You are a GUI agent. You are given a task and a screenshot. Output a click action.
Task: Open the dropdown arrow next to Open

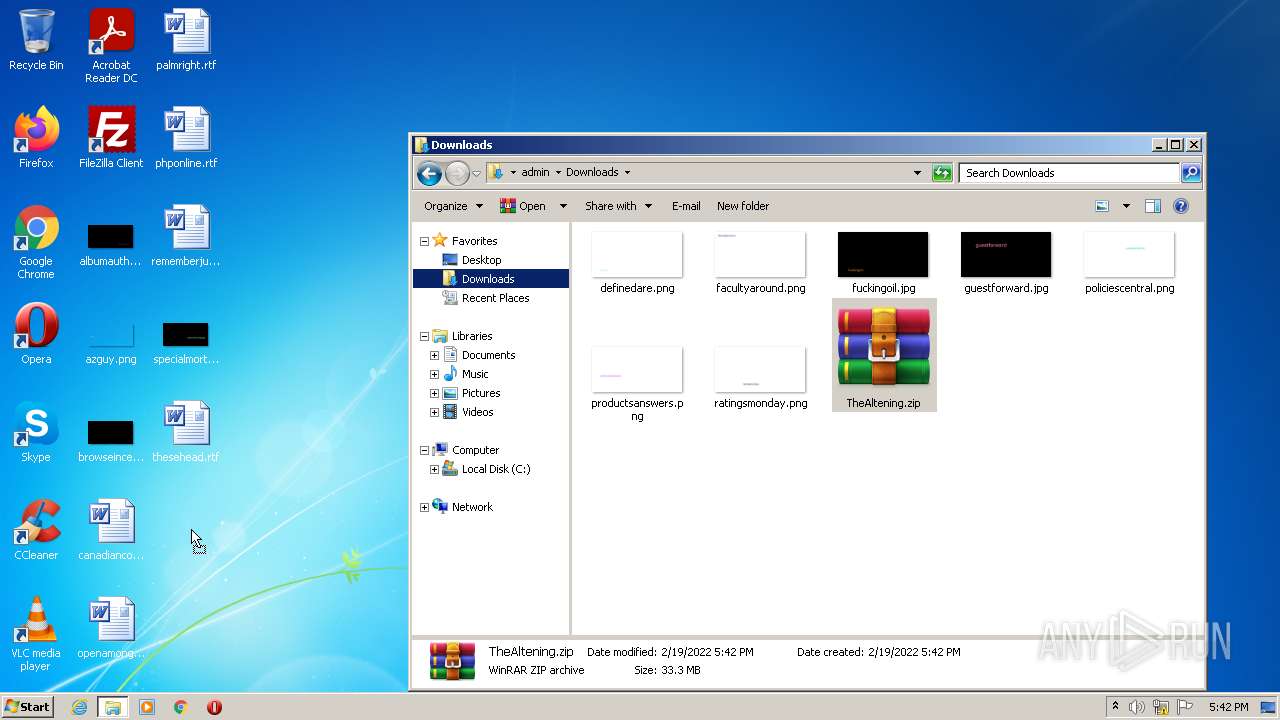pyautogui.click(x=563, y=206)
